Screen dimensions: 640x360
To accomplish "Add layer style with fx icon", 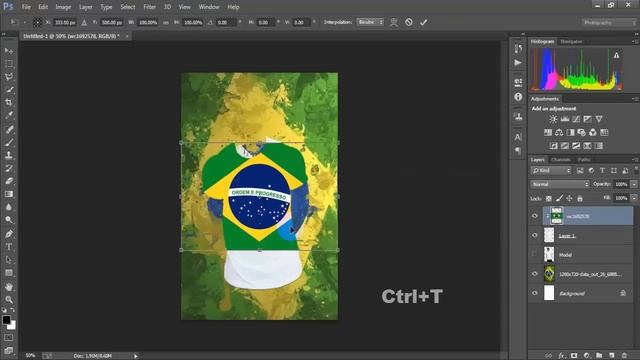I will point(561,356).
